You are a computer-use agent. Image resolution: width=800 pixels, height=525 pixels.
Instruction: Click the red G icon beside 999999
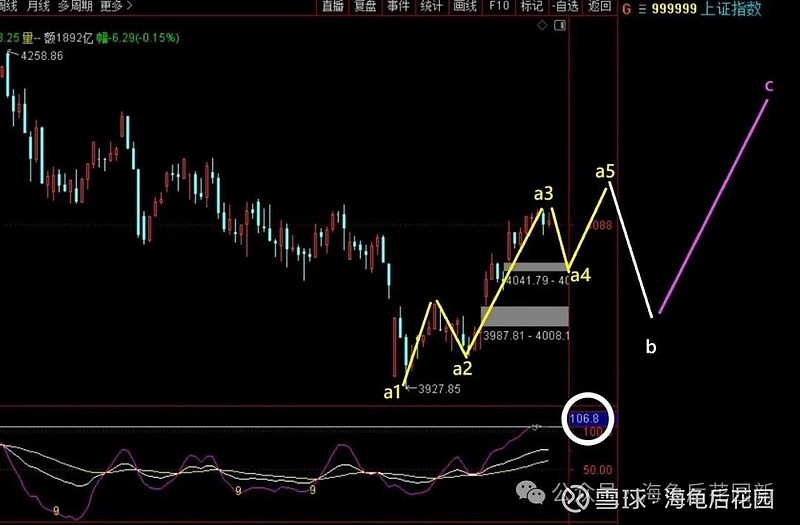[627, 9]
